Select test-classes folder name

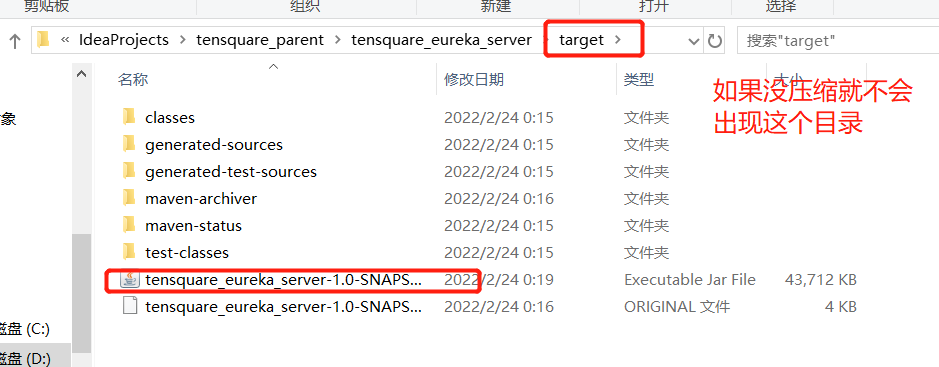187,253
